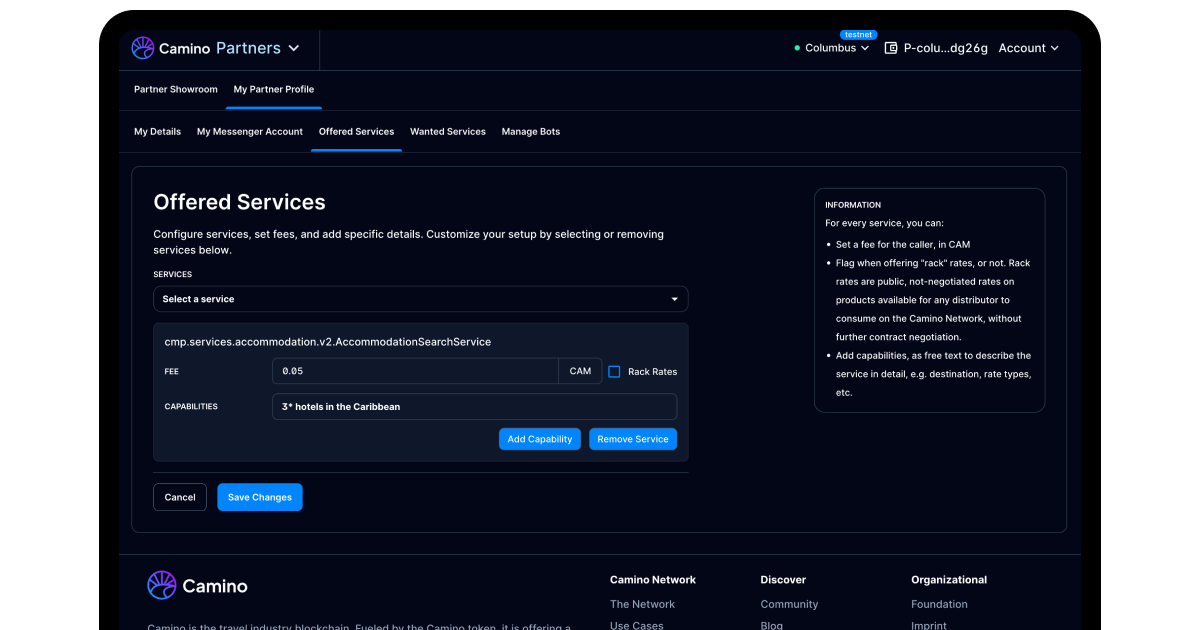
Task: Click the AccommodationSearchService service name
Action: point(328,342)
